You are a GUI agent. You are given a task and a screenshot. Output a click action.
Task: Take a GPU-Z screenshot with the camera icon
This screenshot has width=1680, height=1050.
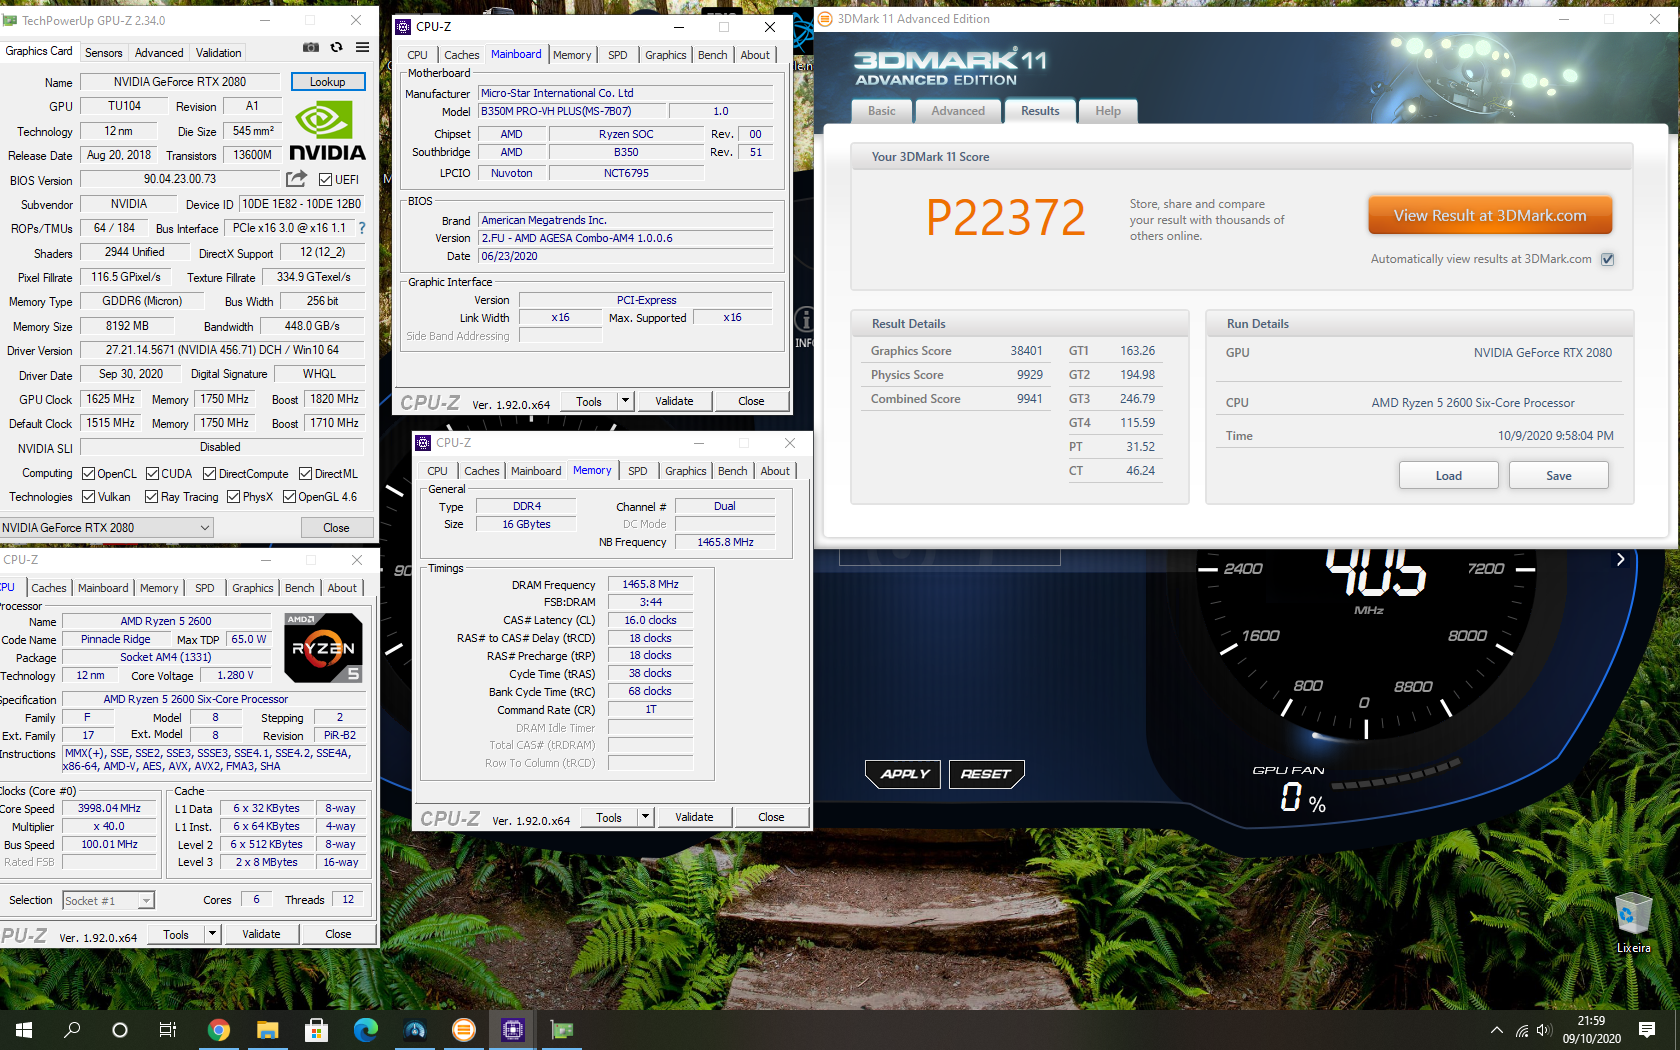coord(311,47)
